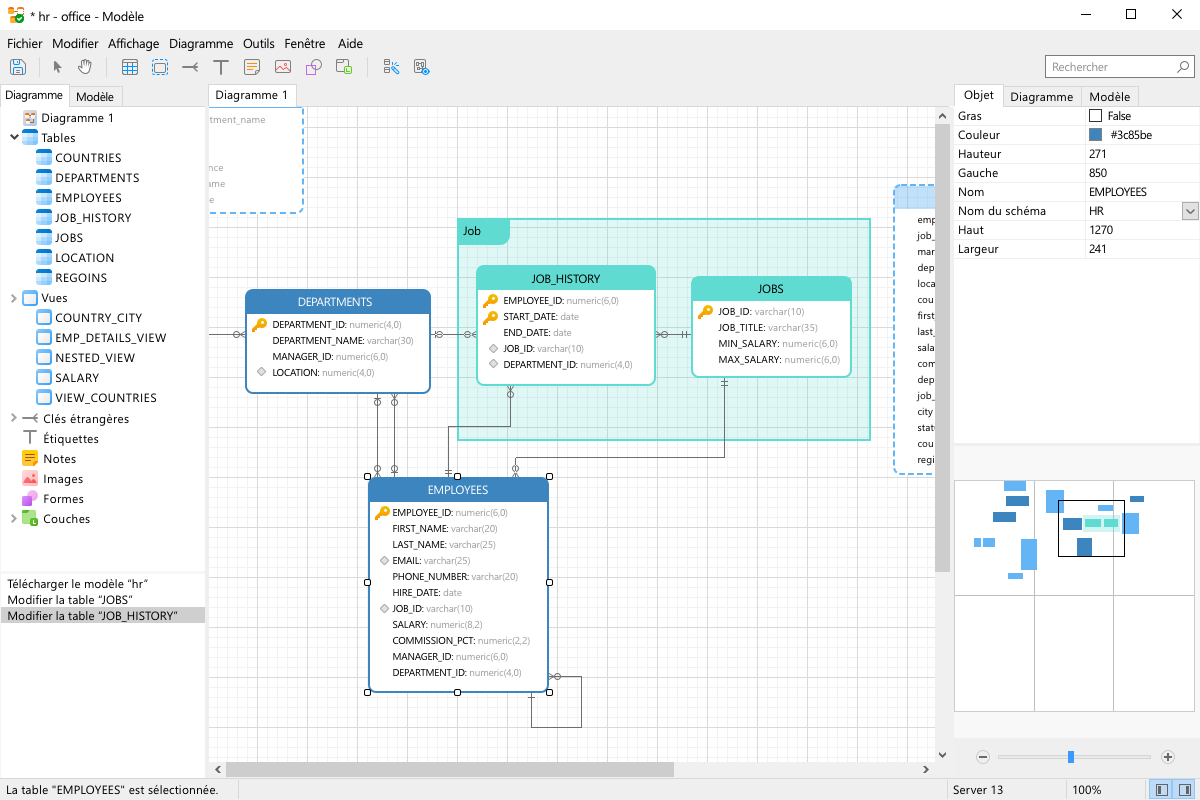
Task: Open the Aide menu
Action: pos(350,43)
